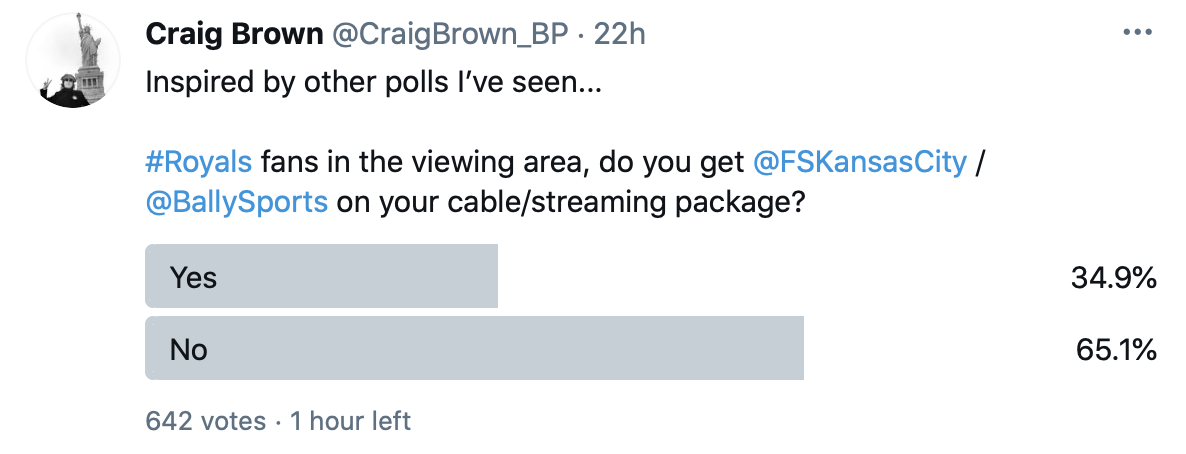
Task: Open the tweet via the 22h timestamp
Action: [620, 33]
